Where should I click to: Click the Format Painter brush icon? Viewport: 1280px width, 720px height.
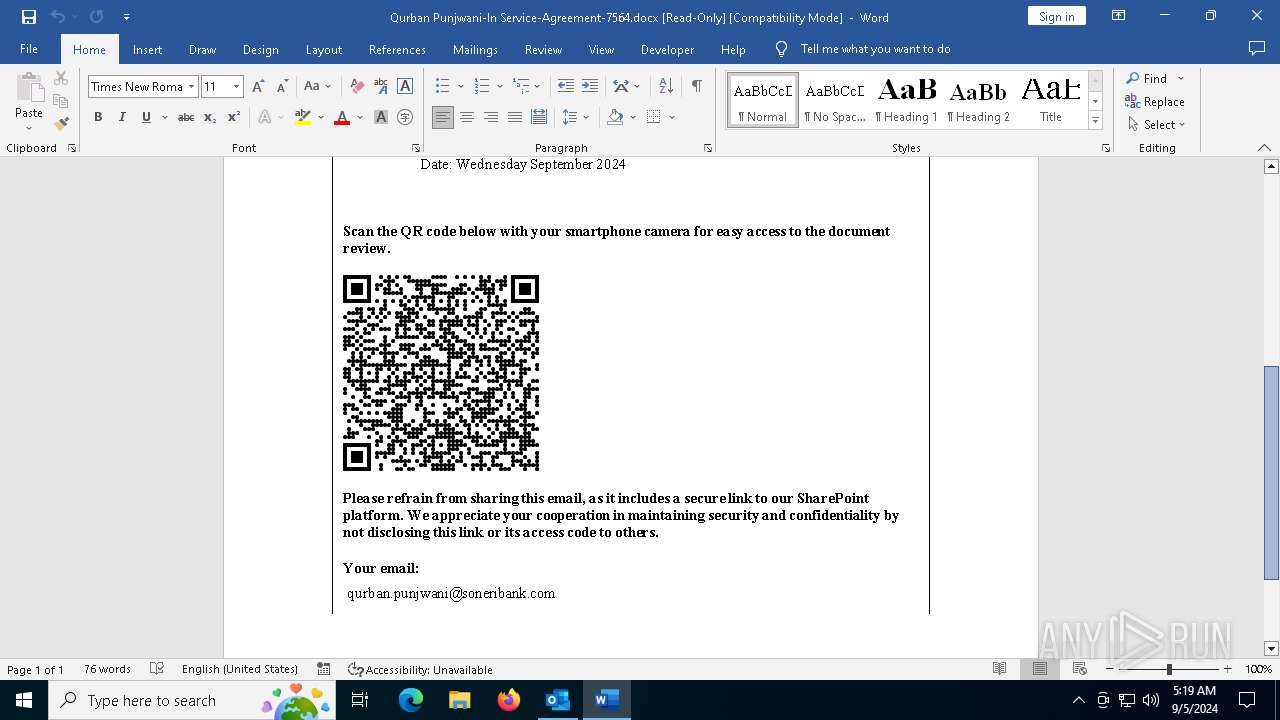tap(61, 124)
